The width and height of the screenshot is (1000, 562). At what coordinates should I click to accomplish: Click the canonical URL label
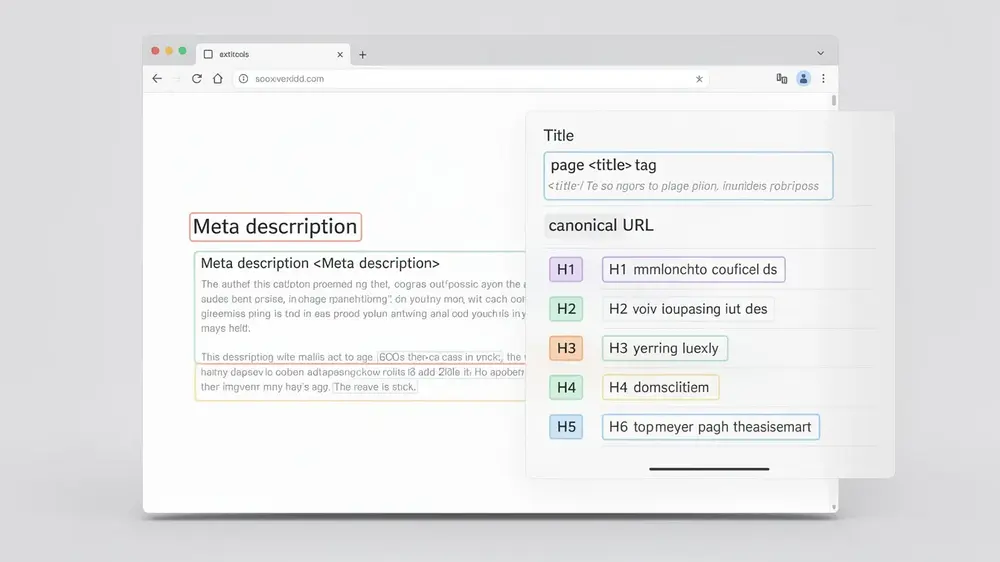601,225
